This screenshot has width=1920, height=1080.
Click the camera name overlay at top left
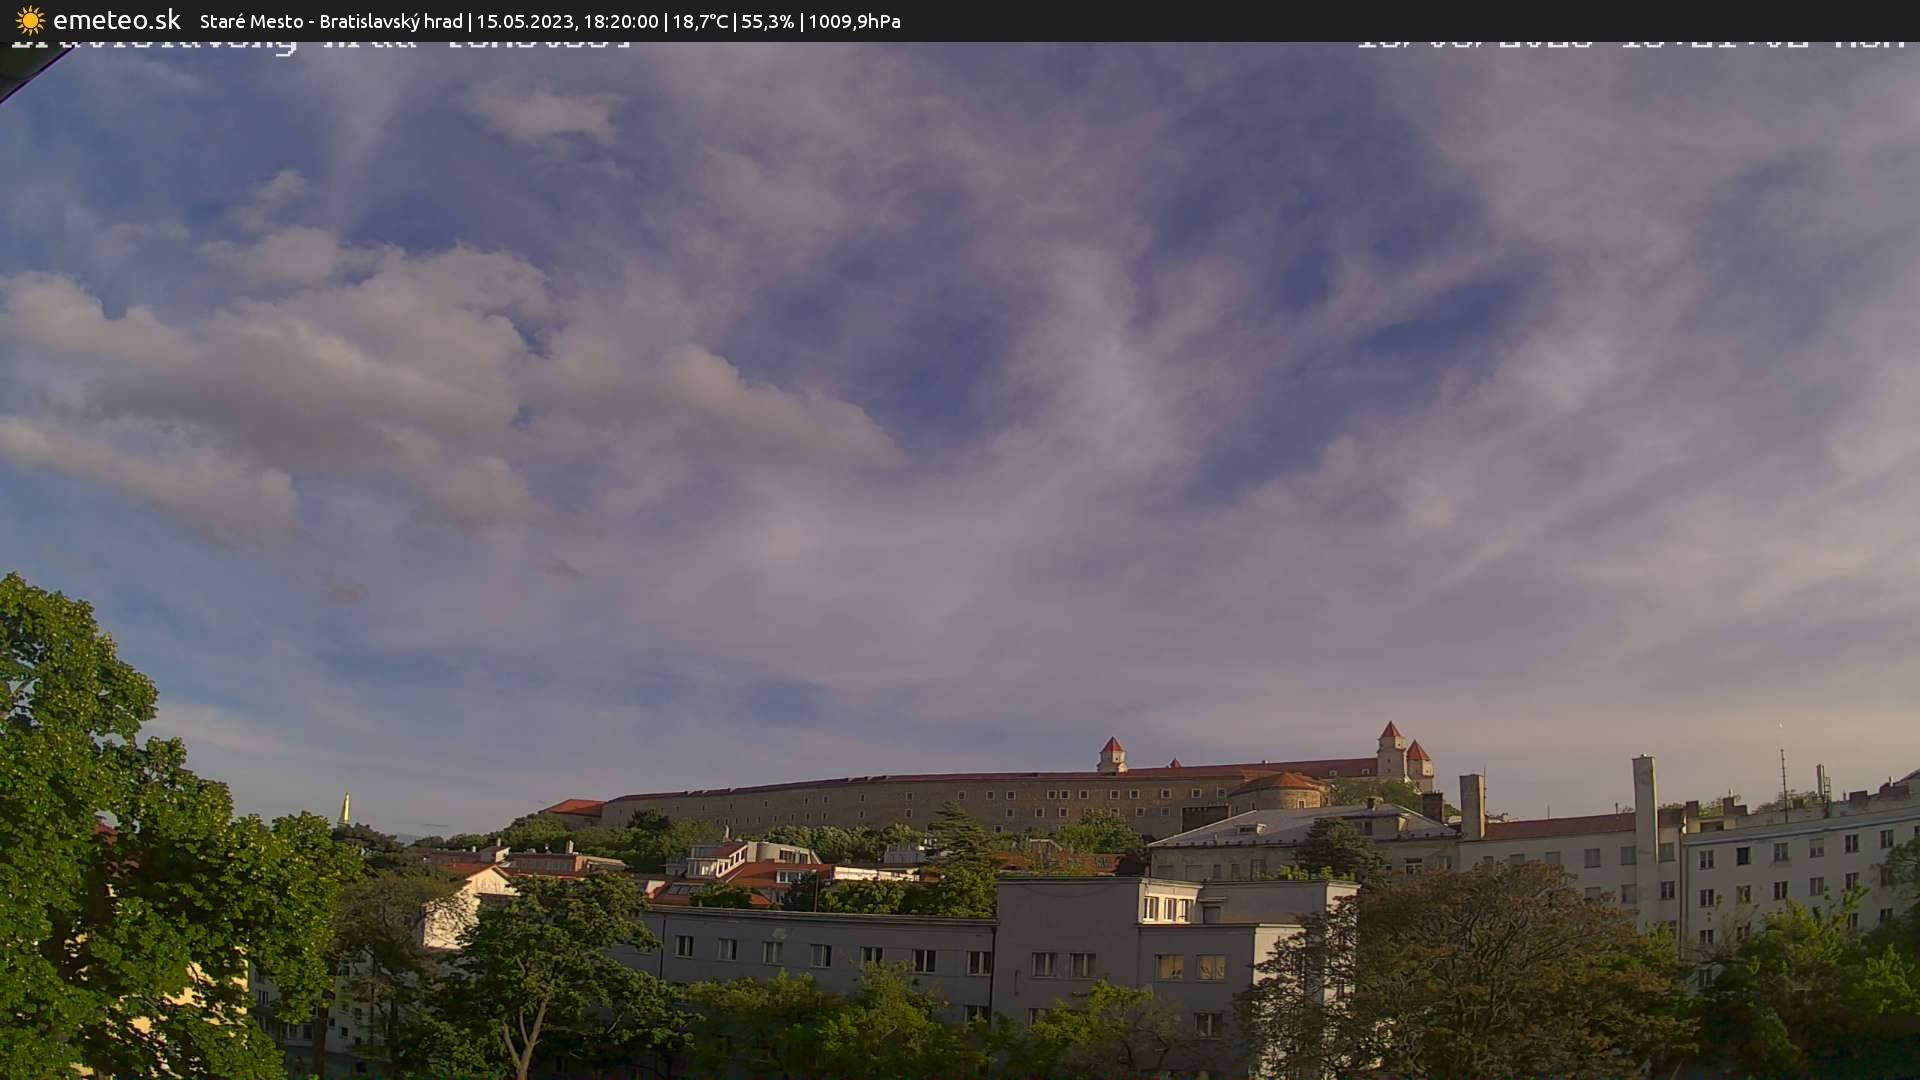[320, 45]
